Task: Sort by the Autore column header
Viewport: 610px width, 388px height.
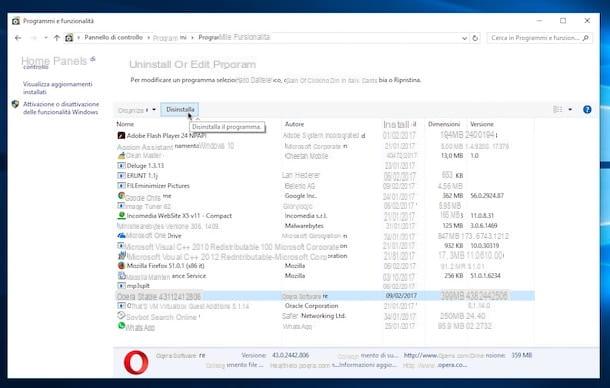Action: [294, 124]
